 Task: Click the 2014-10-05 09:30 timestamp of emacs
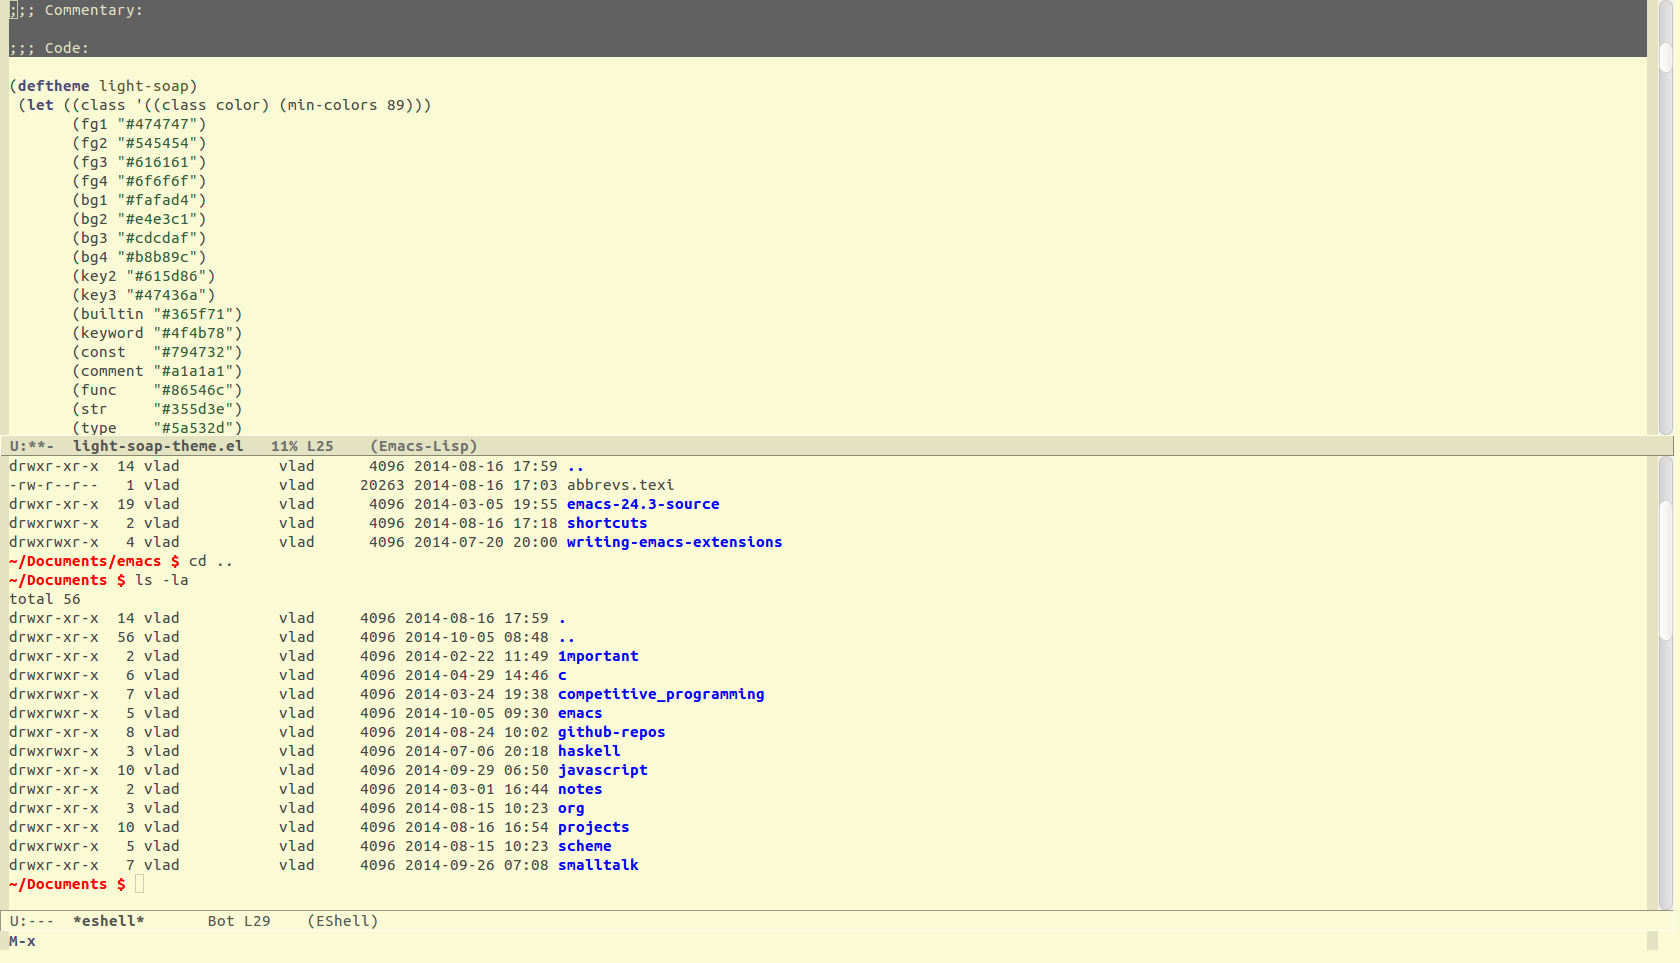click(x=477, y=713)
